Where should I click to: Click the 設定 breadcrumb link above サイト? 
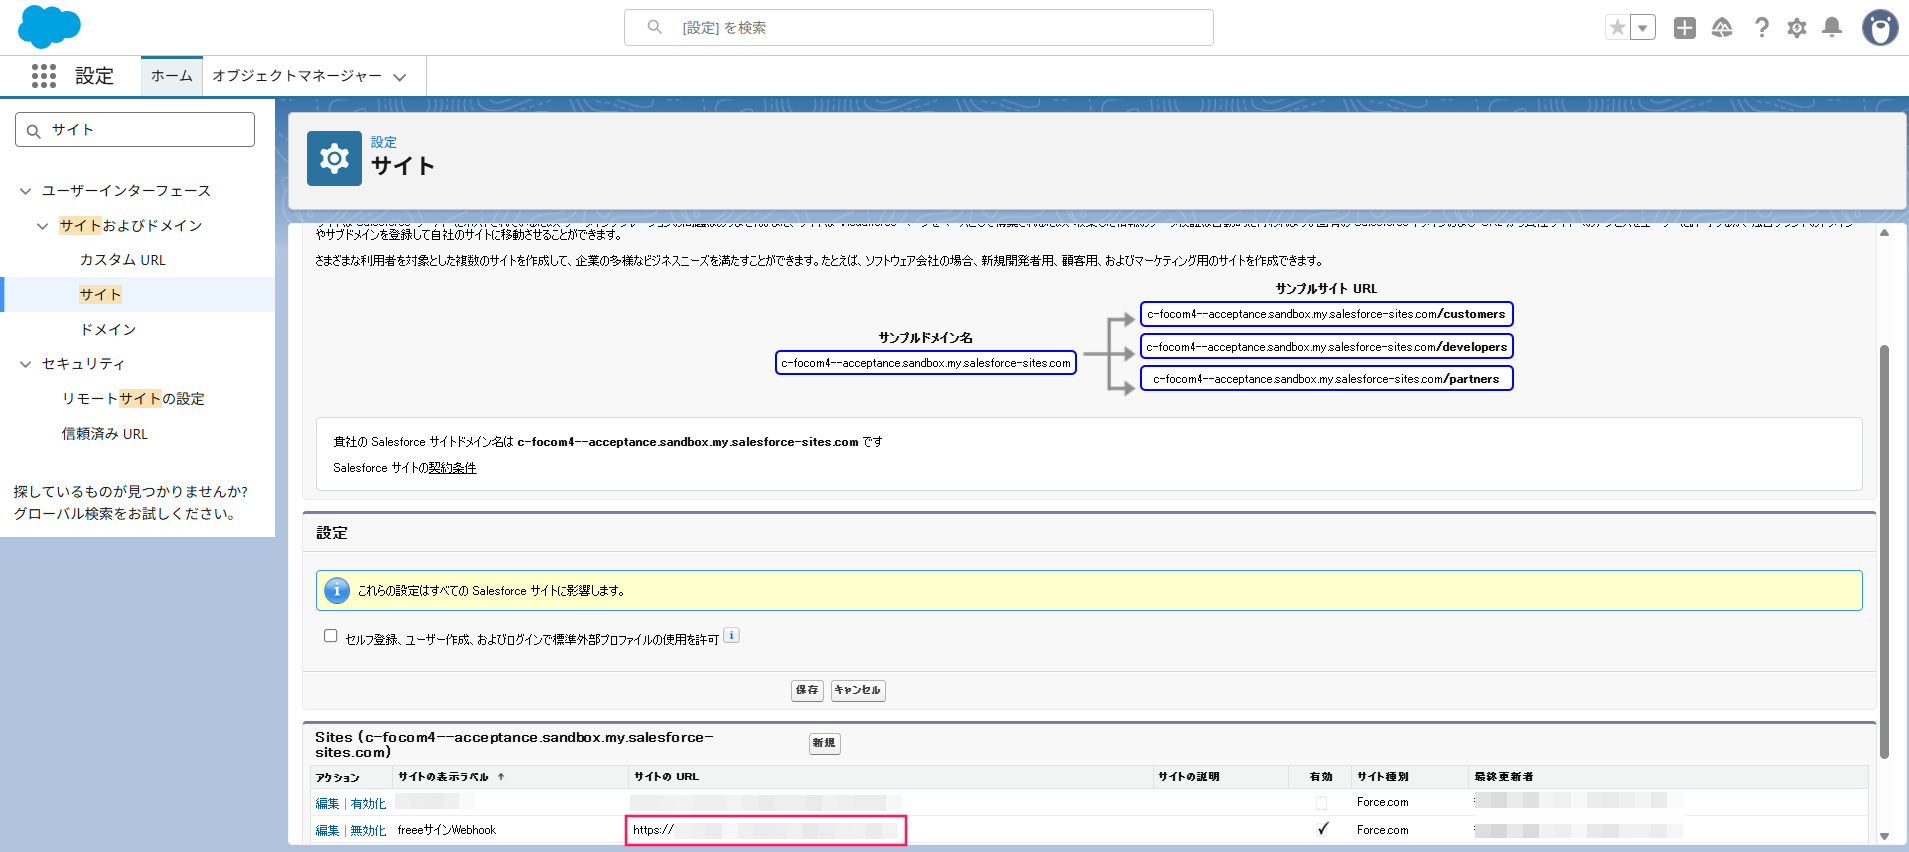tap(384, 142)
